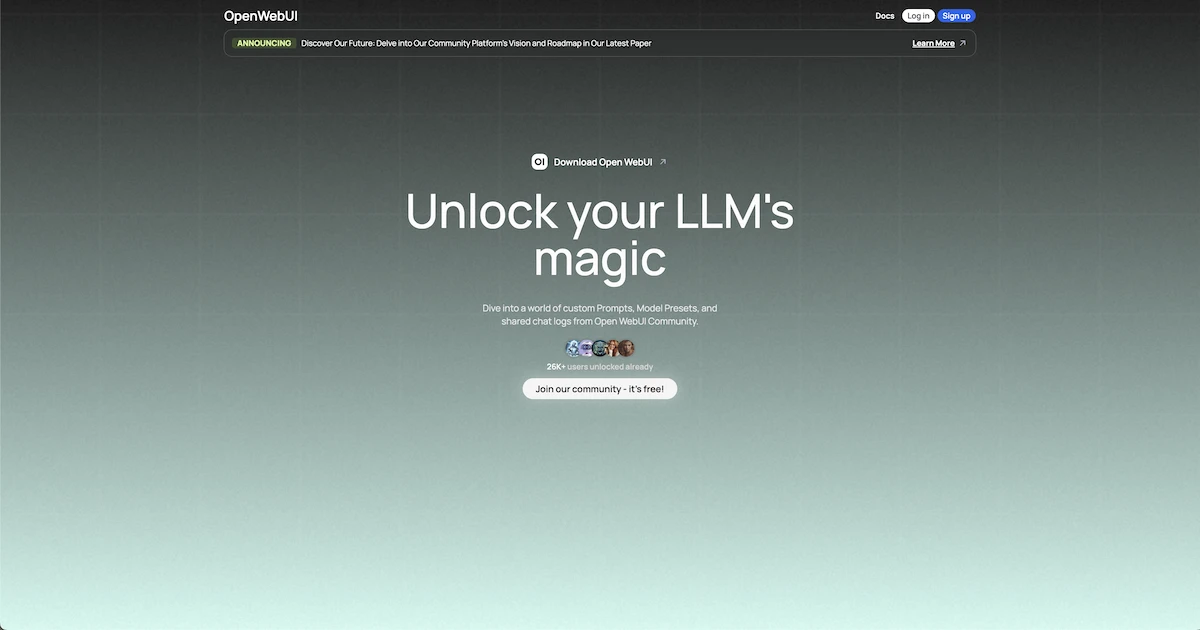1200x630 pixels.
Task: Click the Dive into a world description paragraph
Action: [600, 315]
